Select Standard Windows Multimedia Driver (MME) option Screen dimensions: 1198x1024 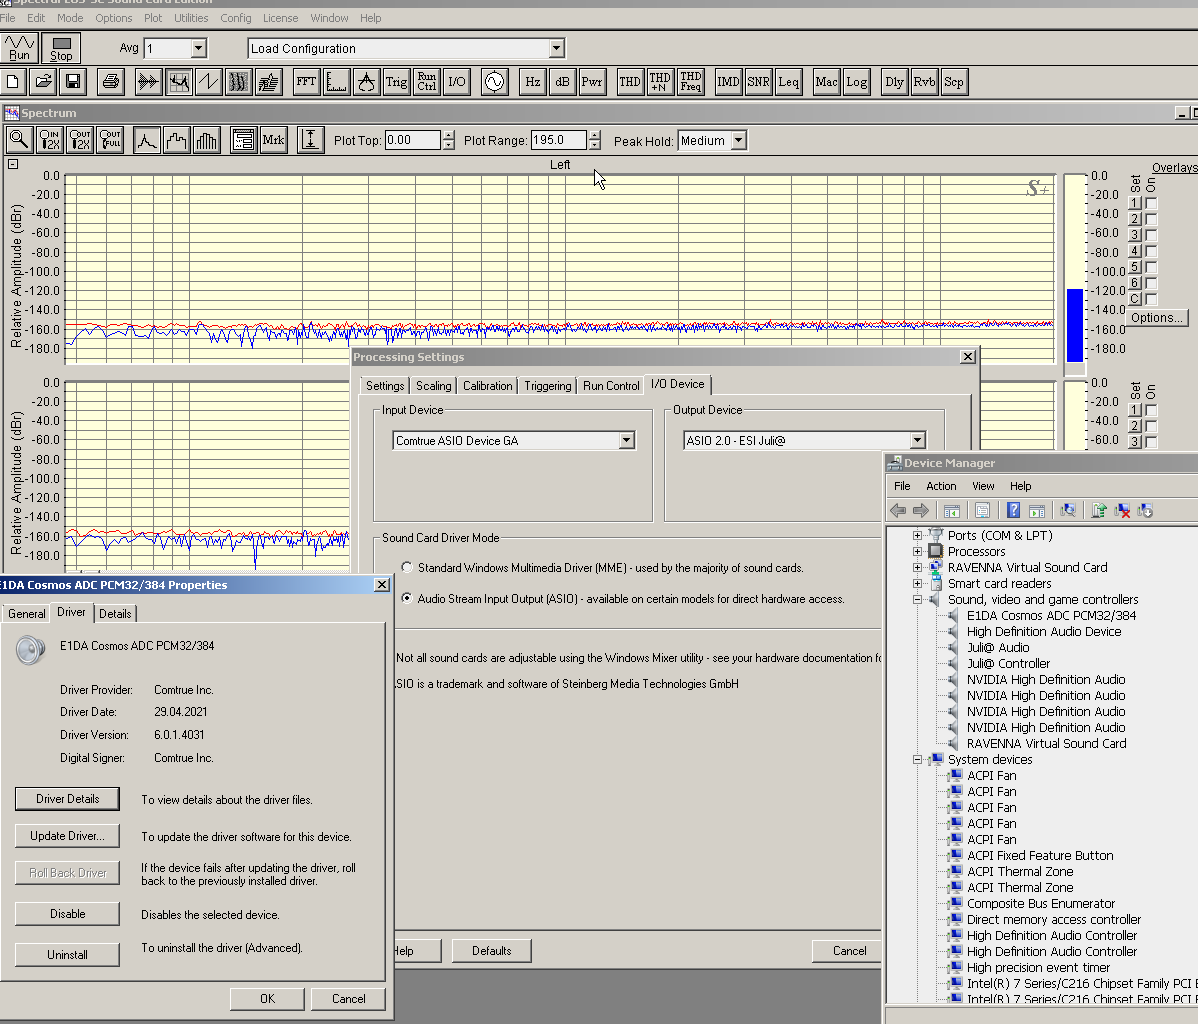pos(407,568)
